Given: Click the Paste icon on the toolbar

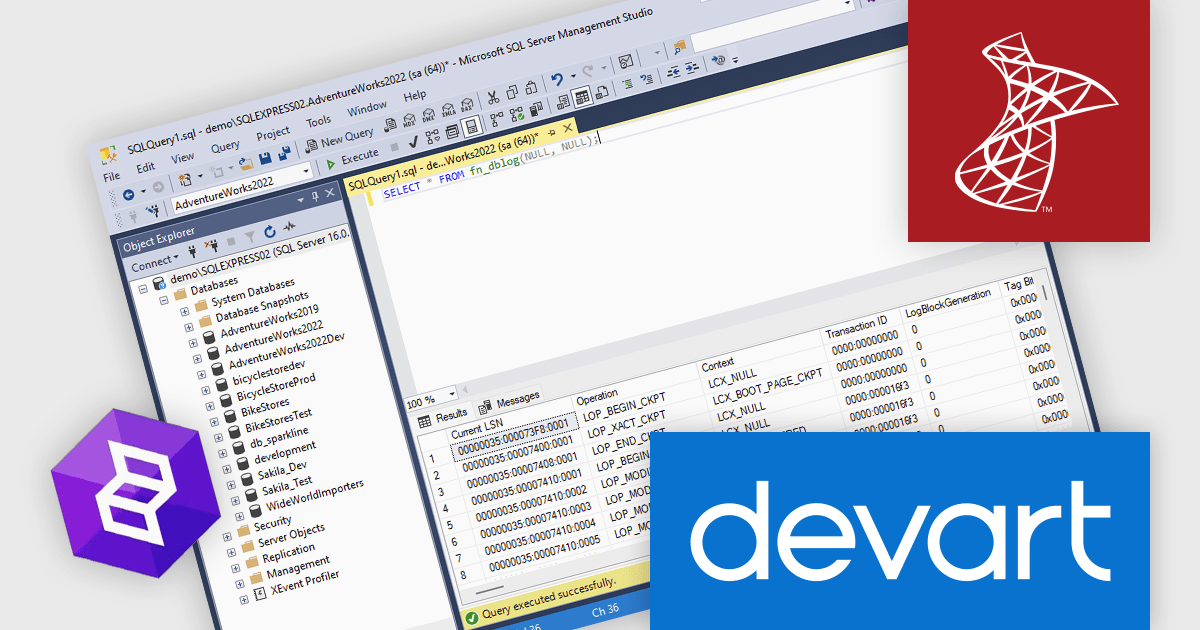Looking at the screenshot, I should click(x=531, y=86).
